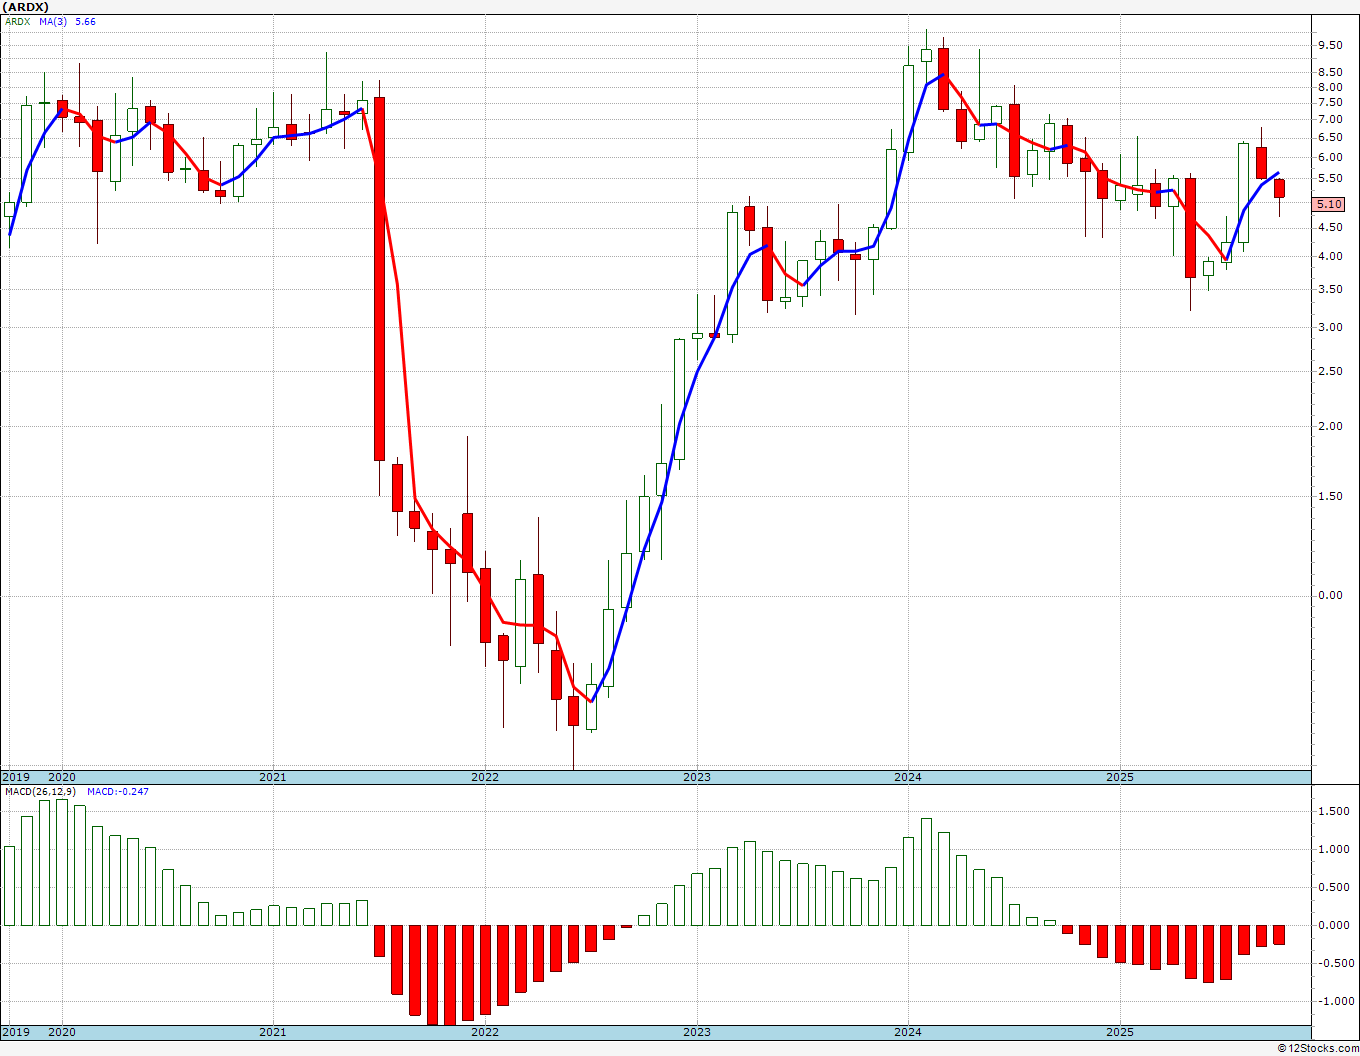This screenshot has height=1056, width=1360.
Task: Click 2019 on the MACD panel time axis
Action: [15, 1032]
